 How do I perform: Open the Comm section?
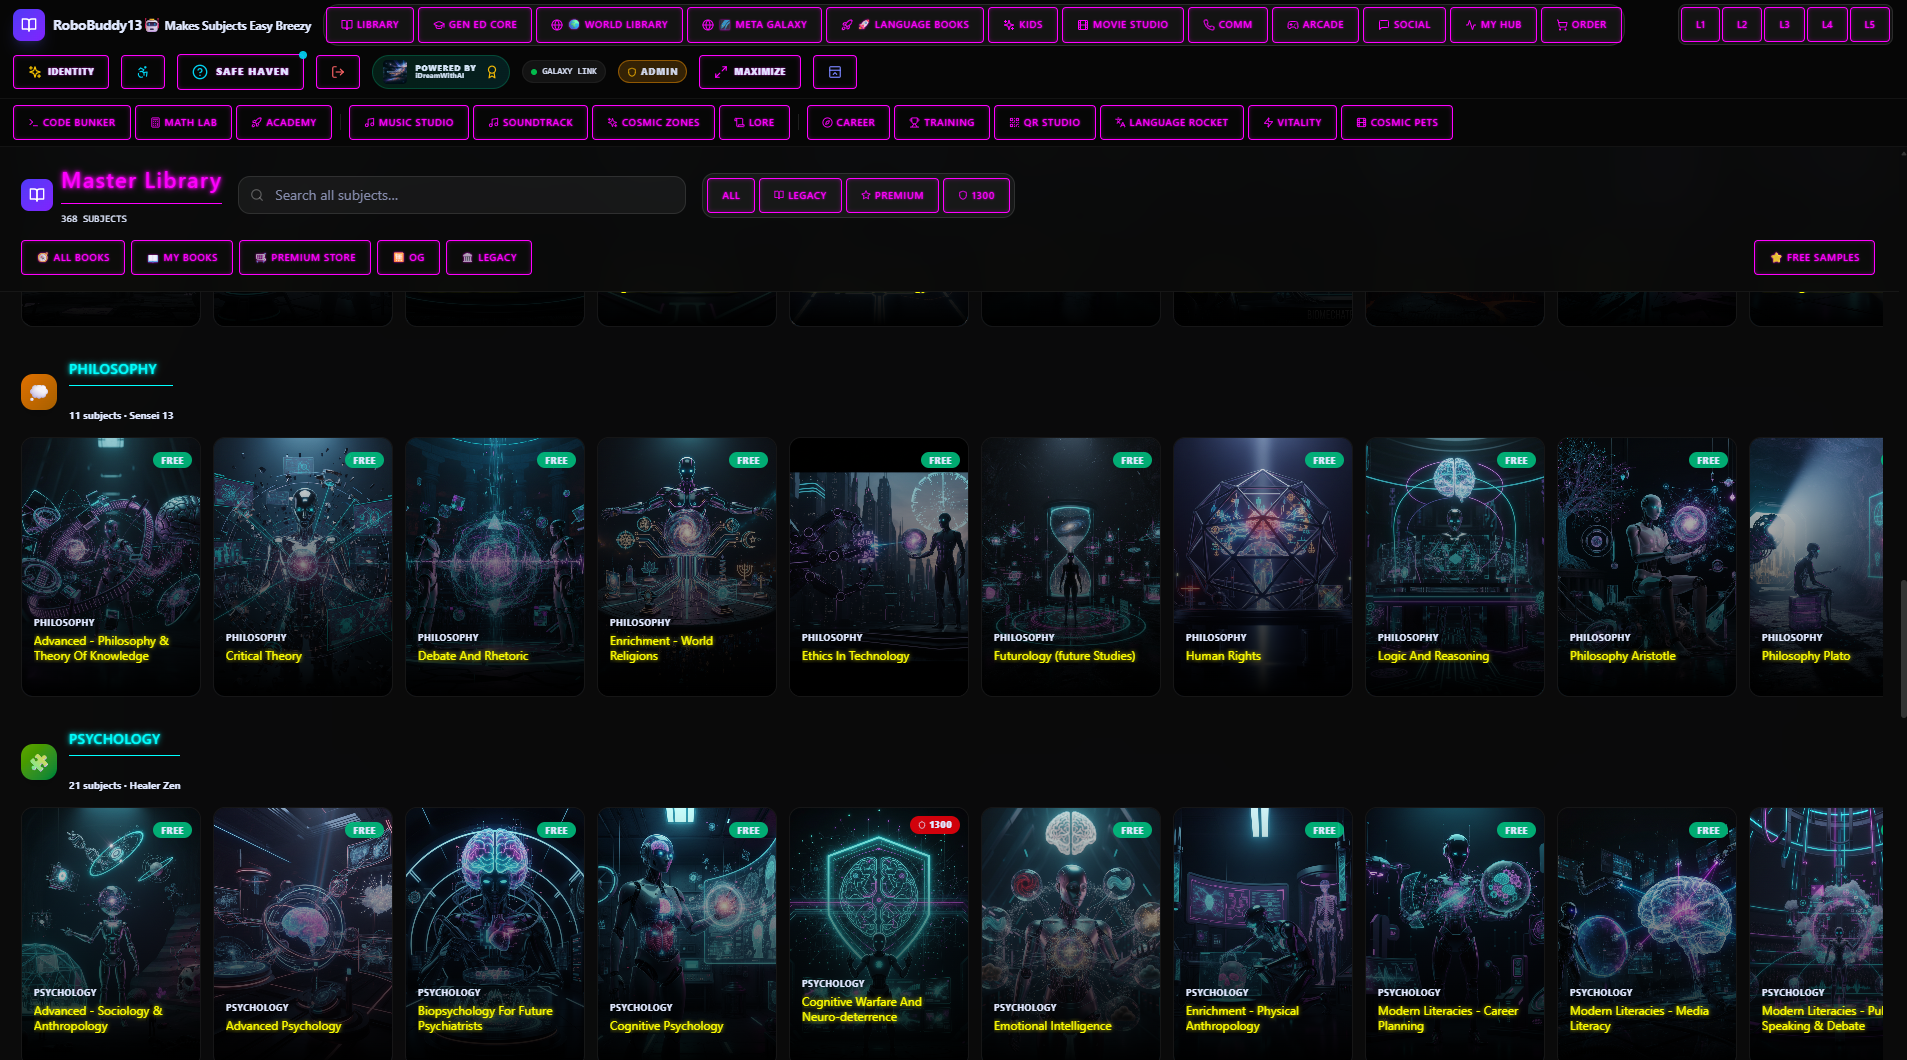(x=1228, y=25)
